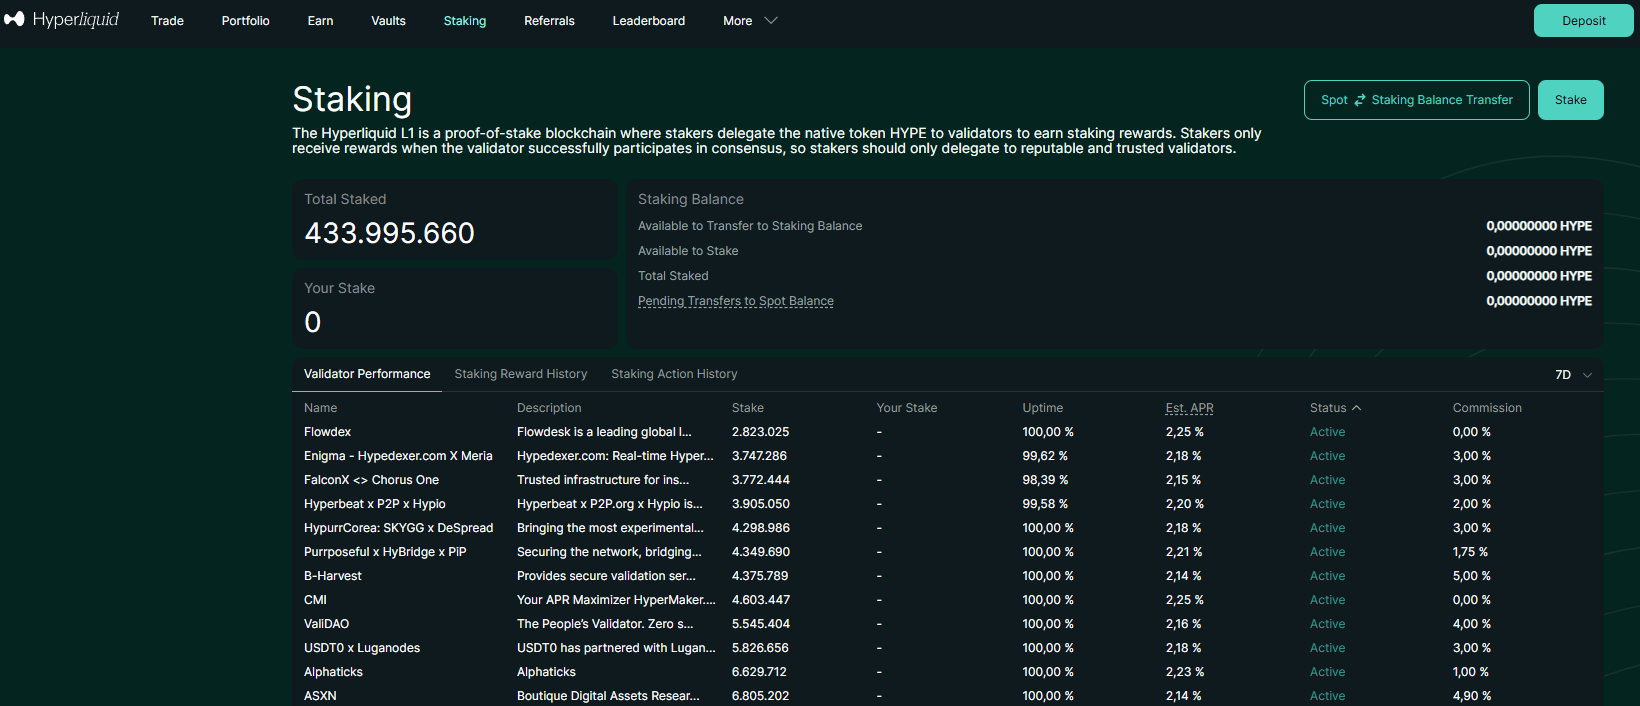Select the Alphaticks validator name
The height and width of the screenshot is (706, 1640).
pos(333,672)
